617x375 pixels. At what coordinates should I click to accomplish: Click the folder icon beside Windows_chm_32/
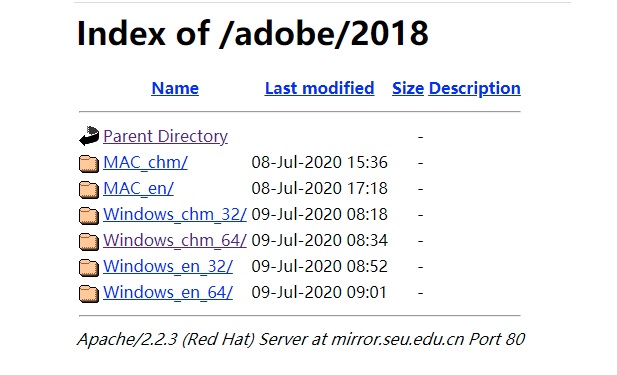tap(89, 216)
